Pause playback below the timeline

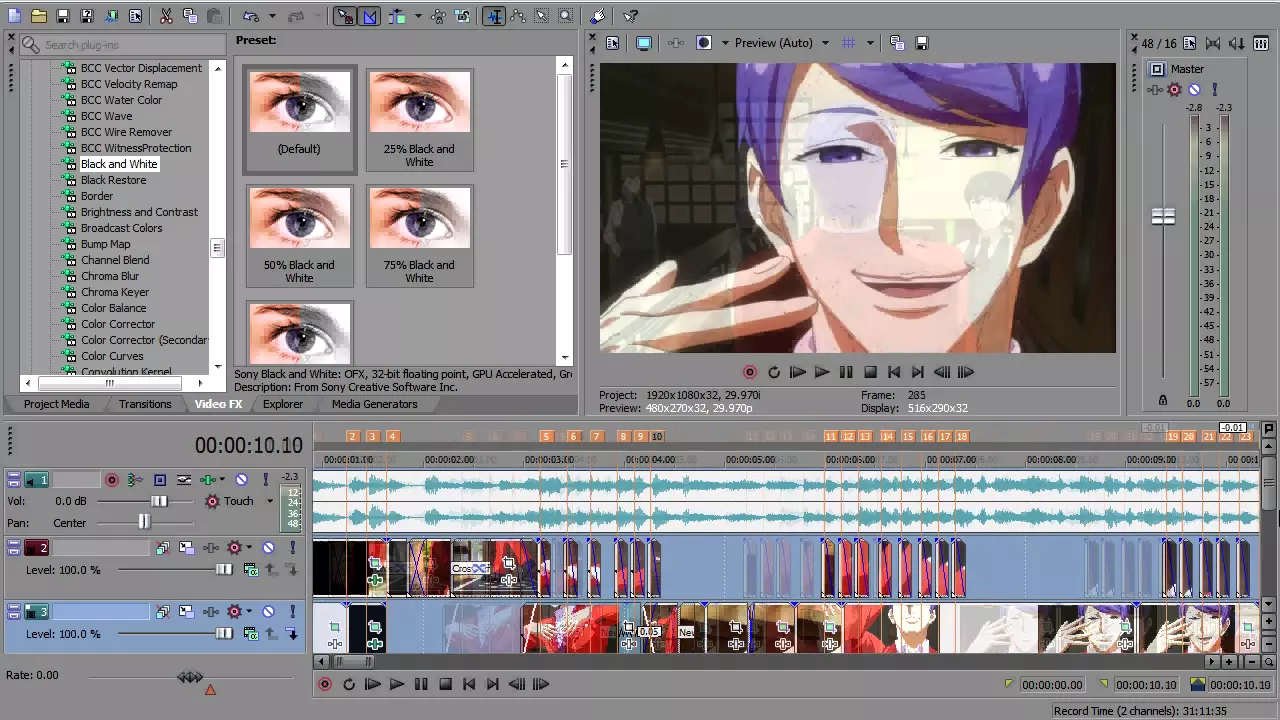pyautogui.click(x=421, y=684)
